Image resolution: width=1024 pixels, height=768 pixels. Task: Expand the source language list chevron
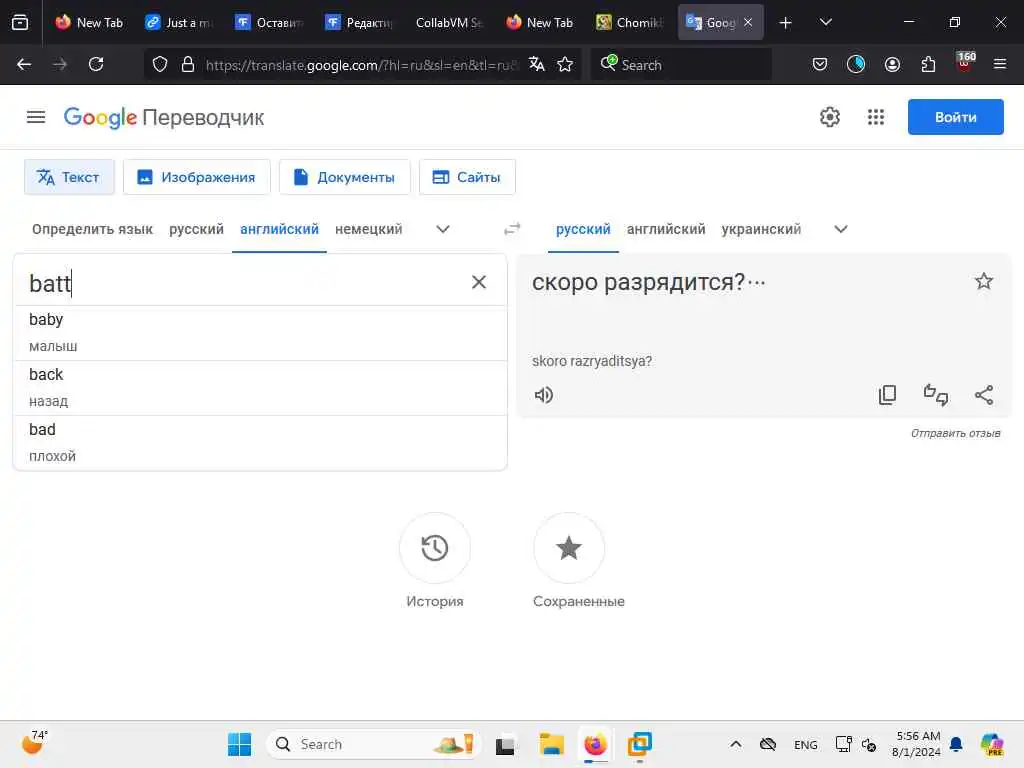tap(443, 229)
